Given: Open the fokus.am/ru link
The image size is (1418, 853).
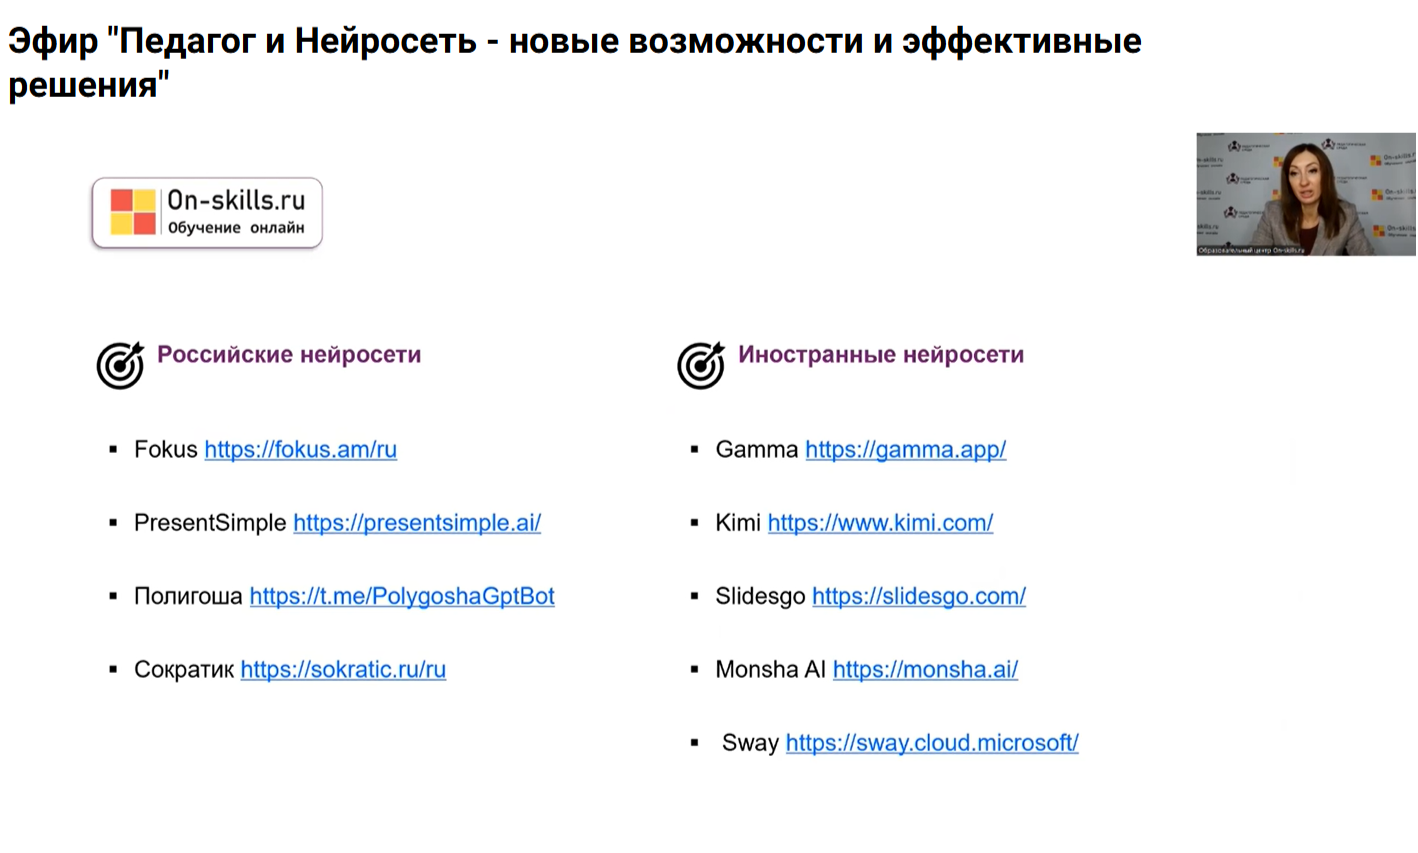Looking at the screenshot, I should click(300, 450).
